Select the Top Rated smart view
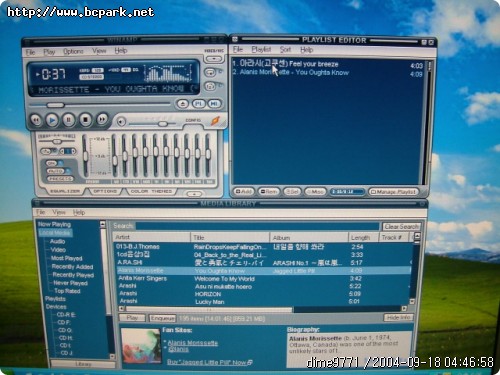The width and height of the screenshot is (500, 375). coord(67,291)
